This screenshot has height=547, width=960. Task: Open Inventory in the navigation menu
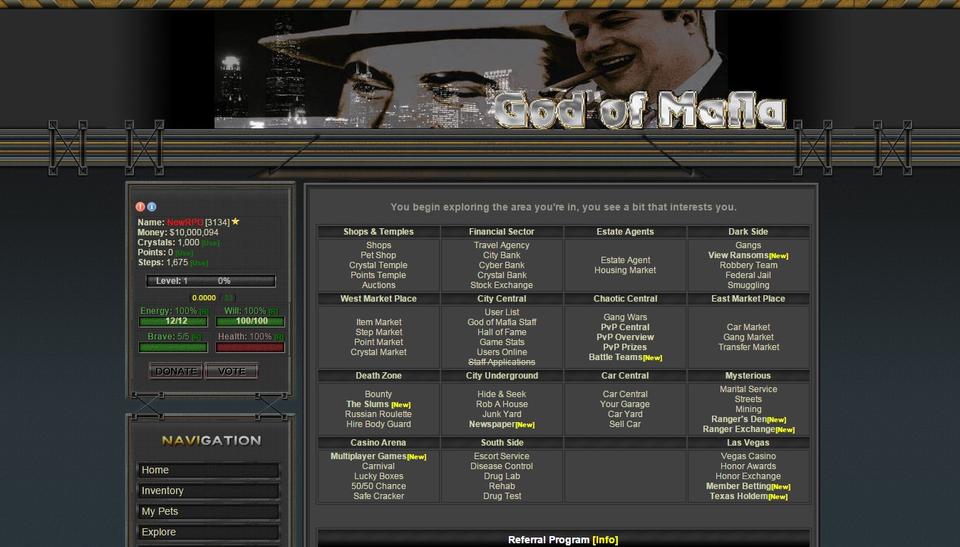point(208,491)
